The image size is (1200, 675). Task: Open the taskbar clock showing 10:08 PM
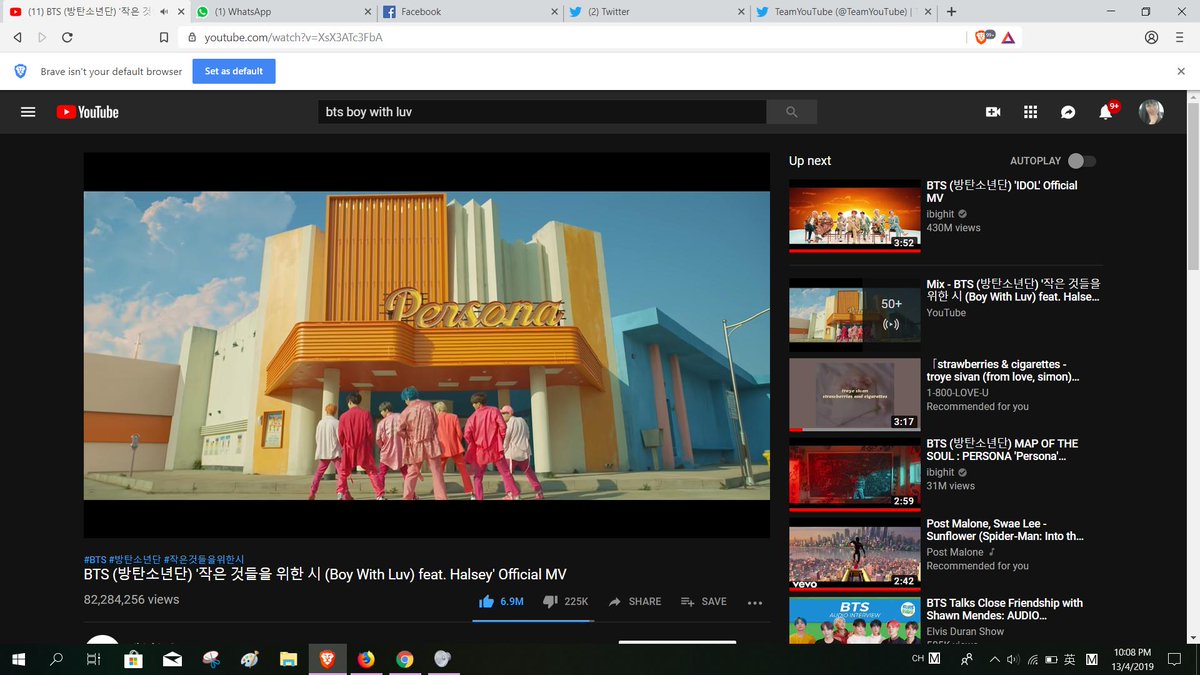coord(1134,659)
